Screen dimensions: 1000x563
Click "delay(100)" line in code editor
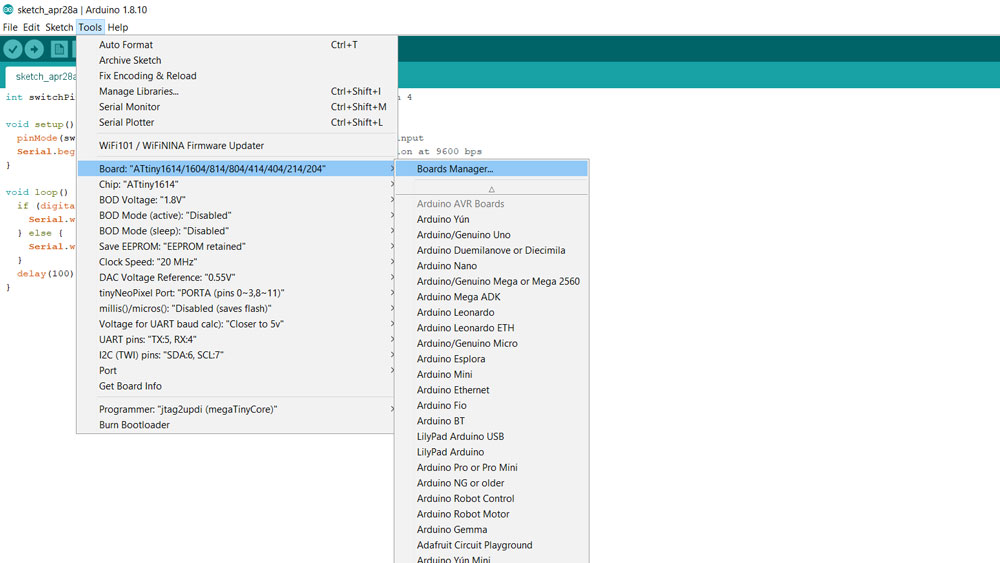(45, 274)
